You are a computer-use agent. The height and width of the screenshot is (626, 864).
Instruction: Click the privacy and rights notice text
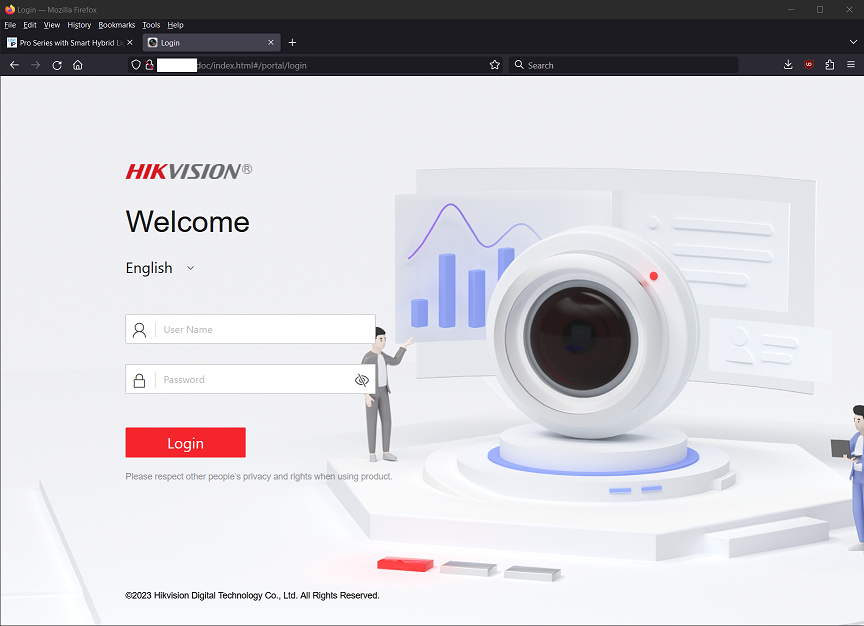258,476
